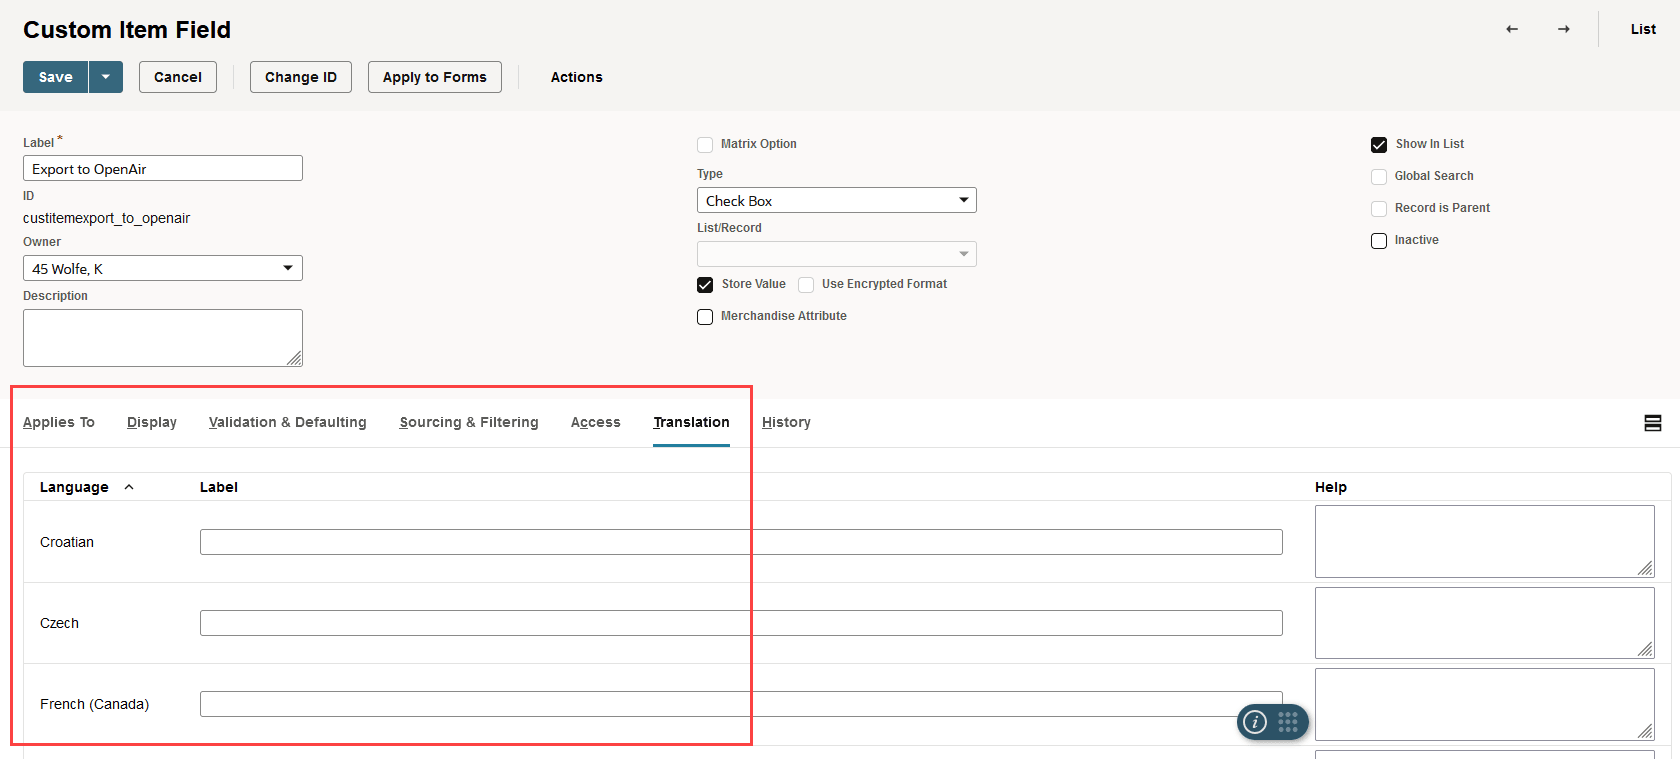Go to previous record arrow
The width and height of the screenshot is (1680, 759).
(1512, 29)
